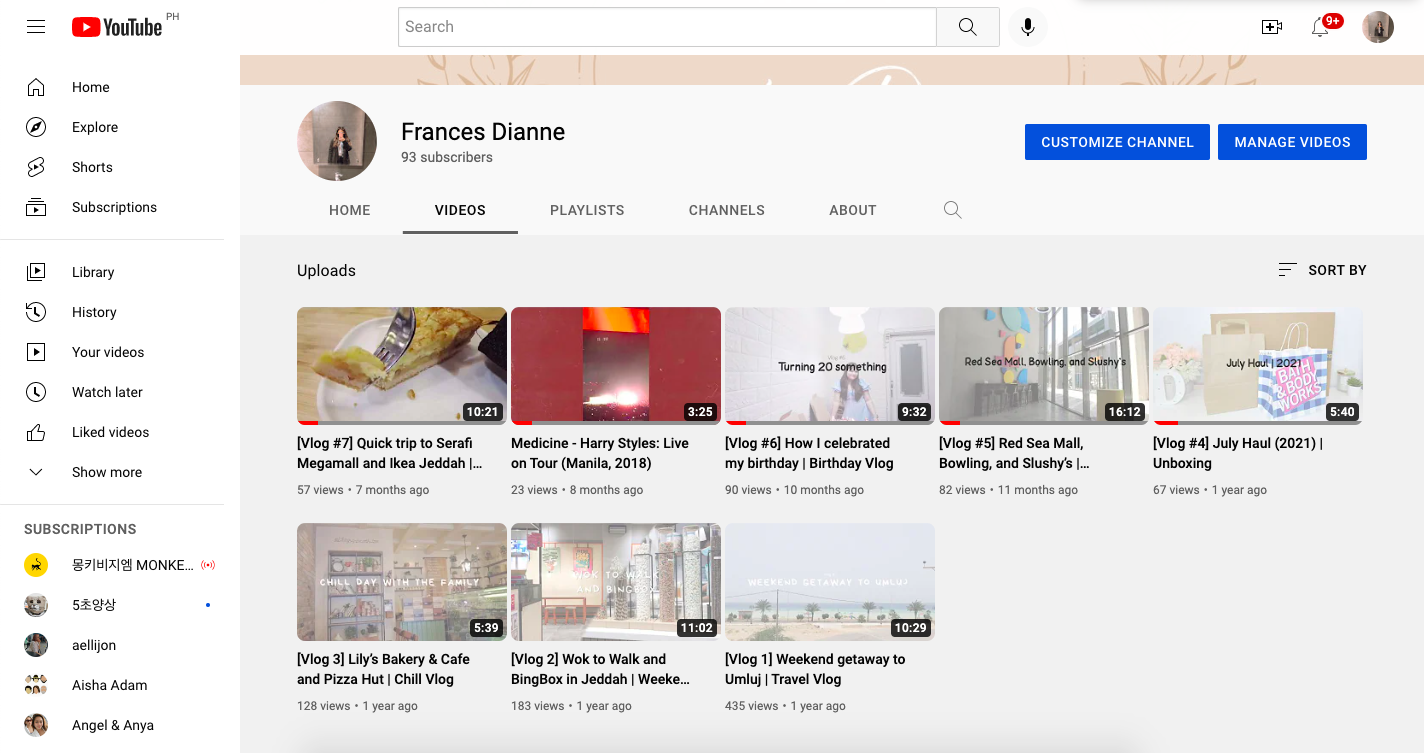
Task: Open the 5초양상 subscription avatar
Action: [x=36, y=605]
